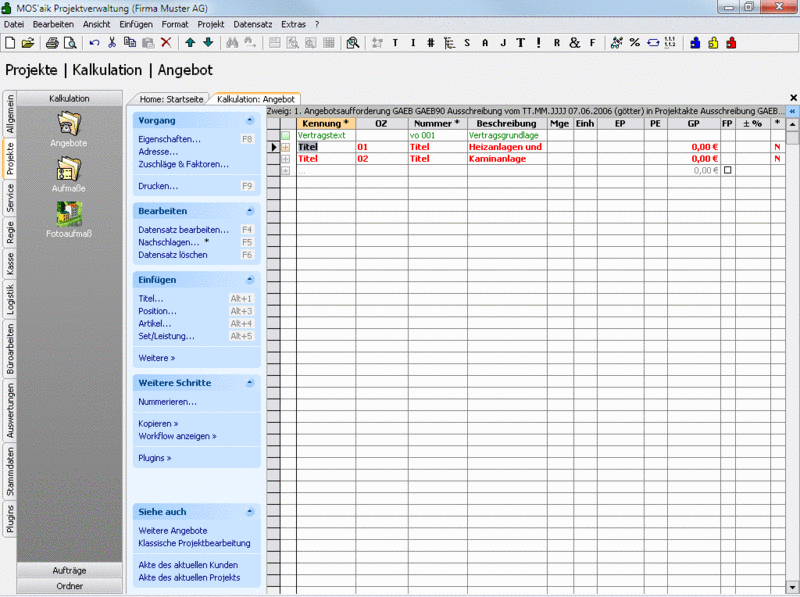
Task: Hide the side panel with the « button
Action: click(792, 111)
